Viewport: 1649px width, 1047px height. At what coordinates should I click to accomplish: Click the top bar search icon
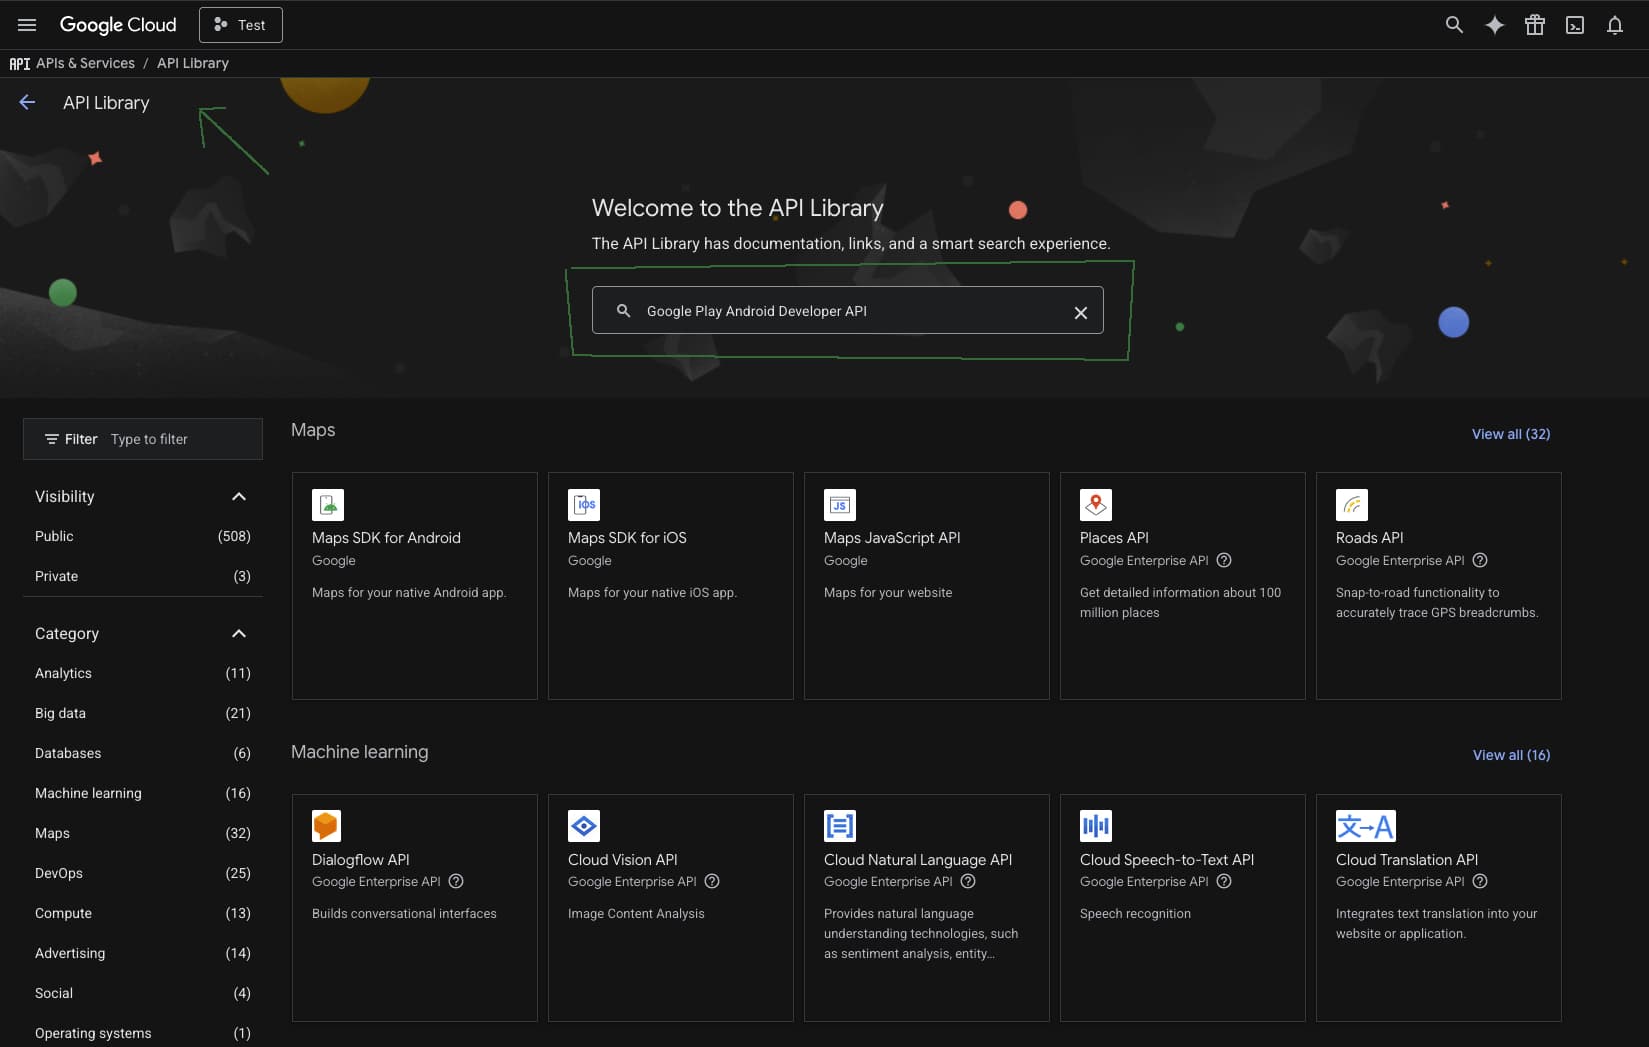[1454, 25]
